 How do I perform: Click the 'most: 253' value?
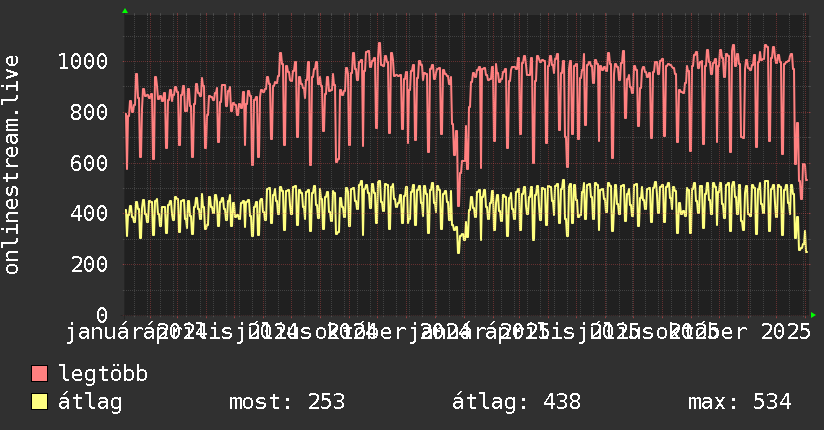287,402
